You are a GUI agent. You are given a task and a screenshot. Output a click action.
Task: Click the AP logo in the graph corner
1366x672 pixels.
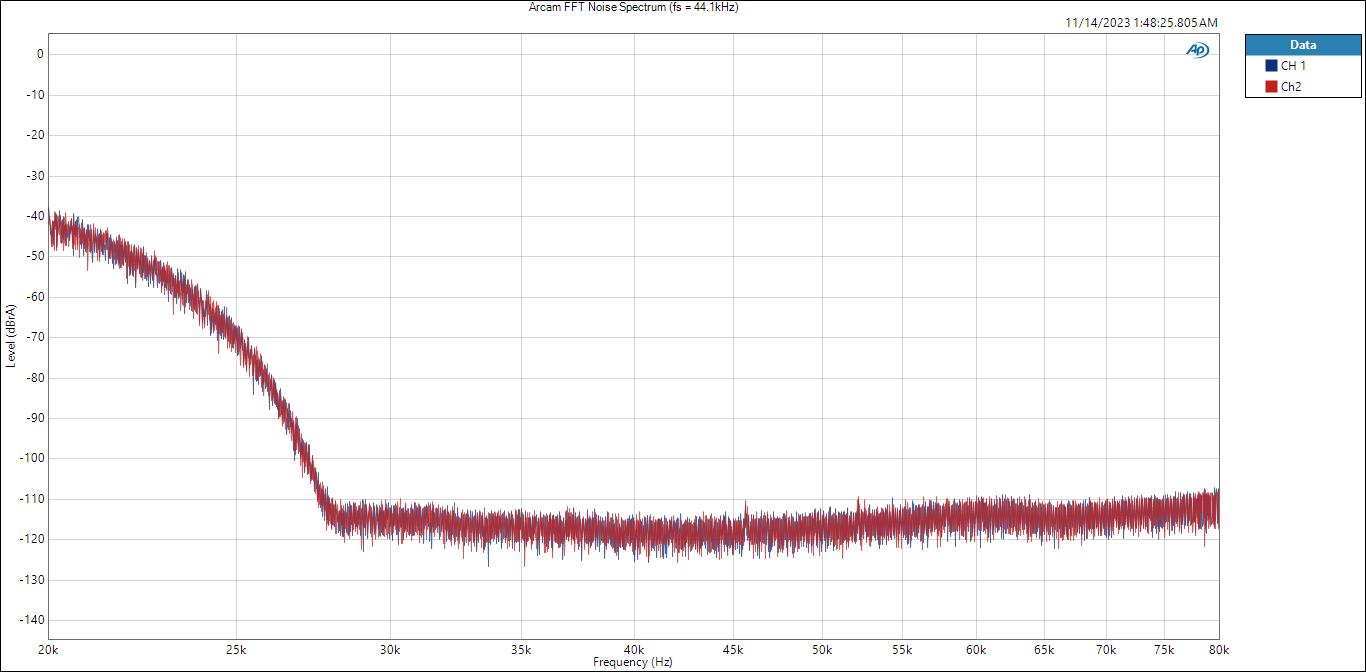point(1197,50)
